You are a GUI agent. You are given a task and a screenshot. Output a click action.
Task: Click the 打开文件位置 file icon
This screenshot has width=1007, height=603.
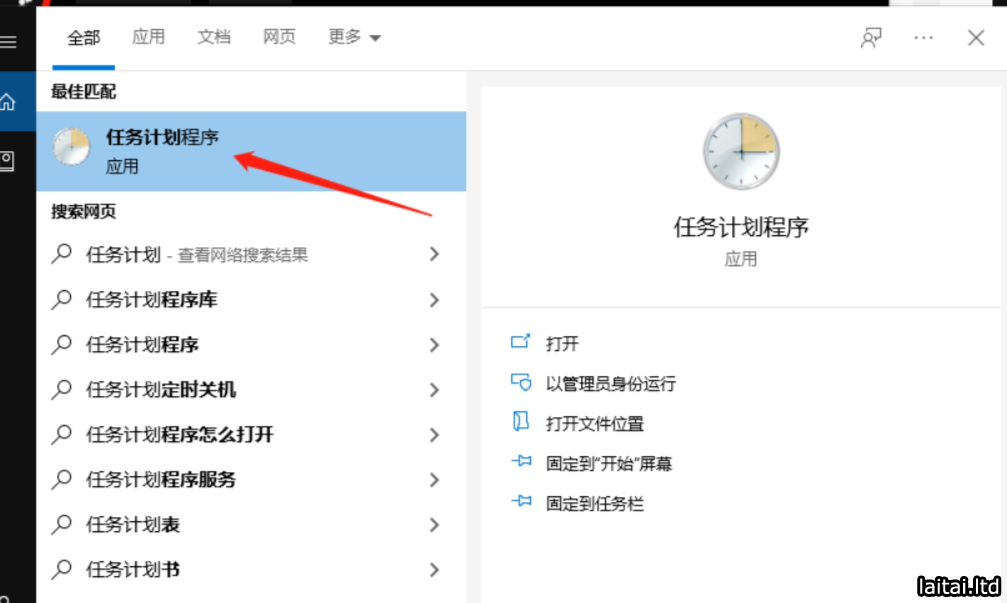(520, 422)
